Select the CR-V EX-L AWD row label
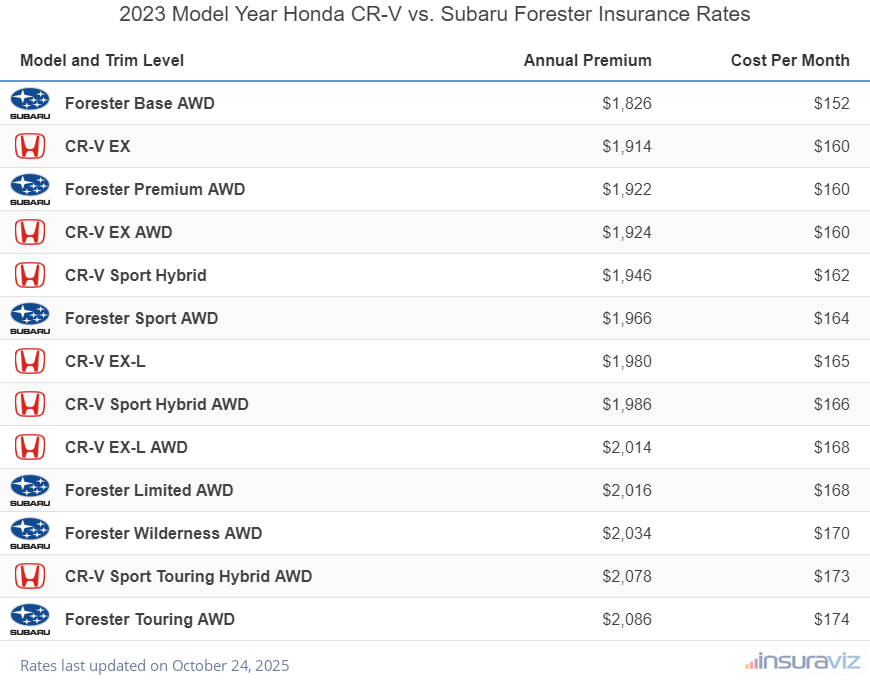 126,447
